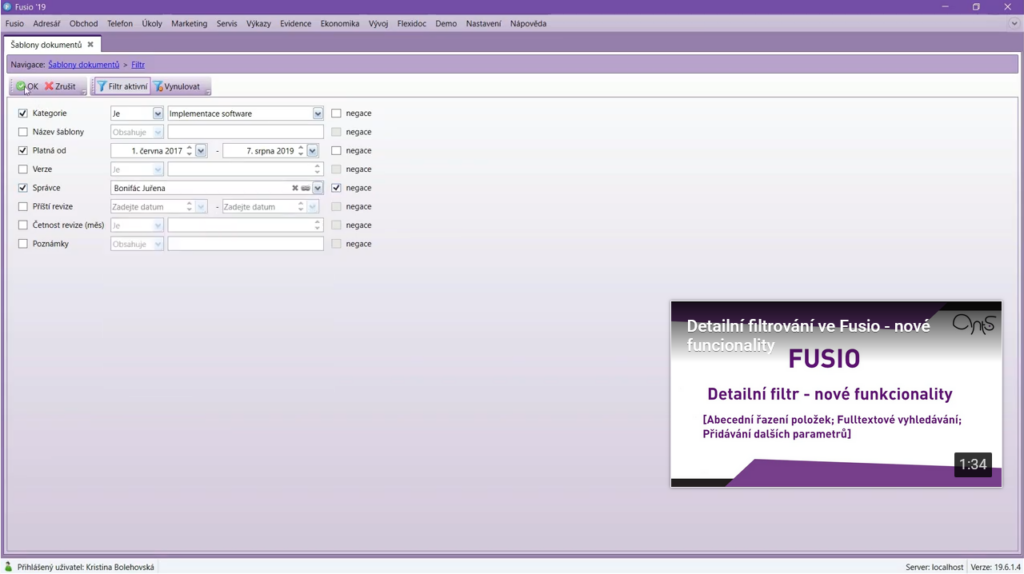
Task: Click the Vynulovat filter reset icon
Action: coord(159,87)
